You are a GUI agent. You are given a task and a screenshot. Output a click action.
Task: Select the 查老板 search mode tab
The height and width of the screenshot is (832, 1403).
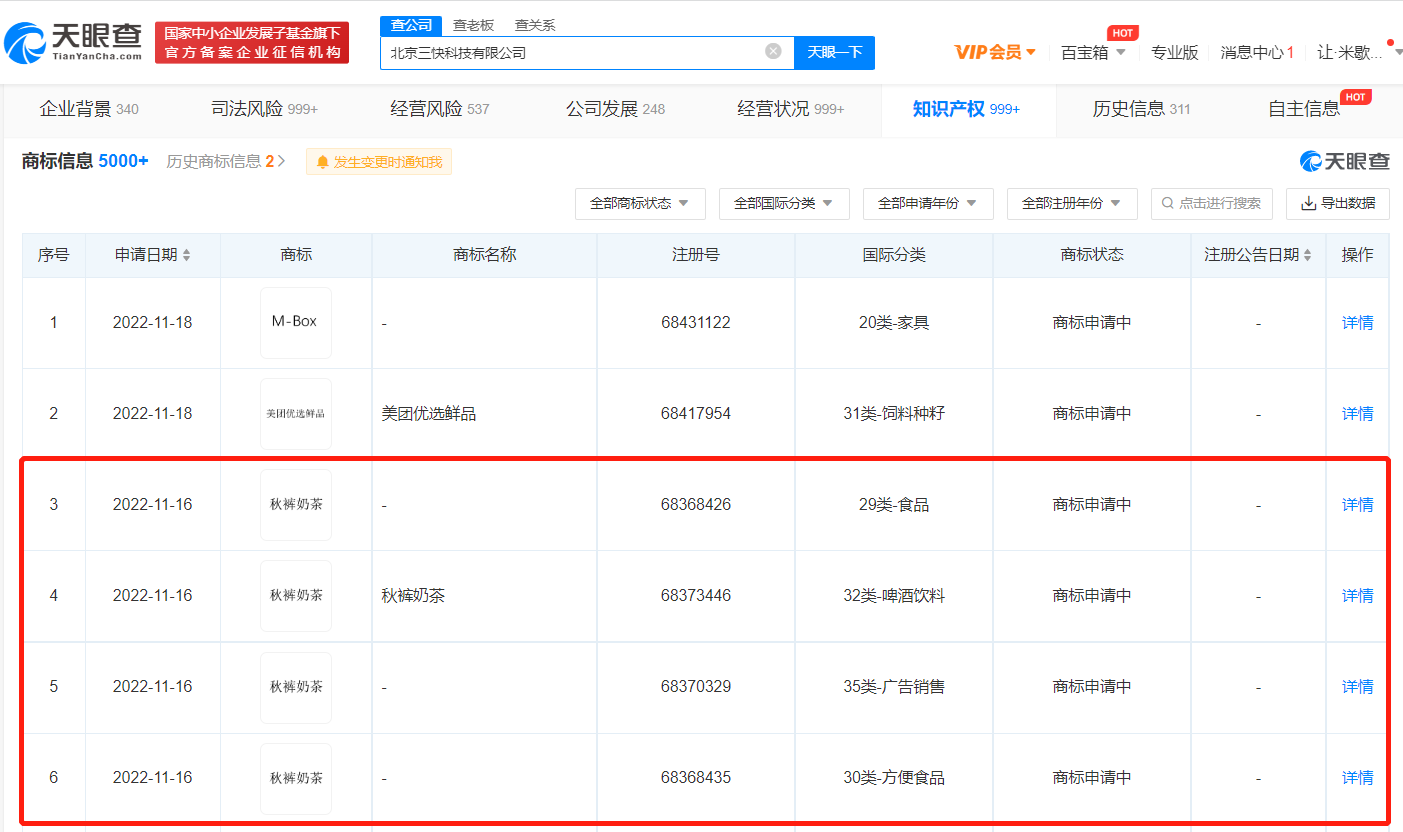473,25
